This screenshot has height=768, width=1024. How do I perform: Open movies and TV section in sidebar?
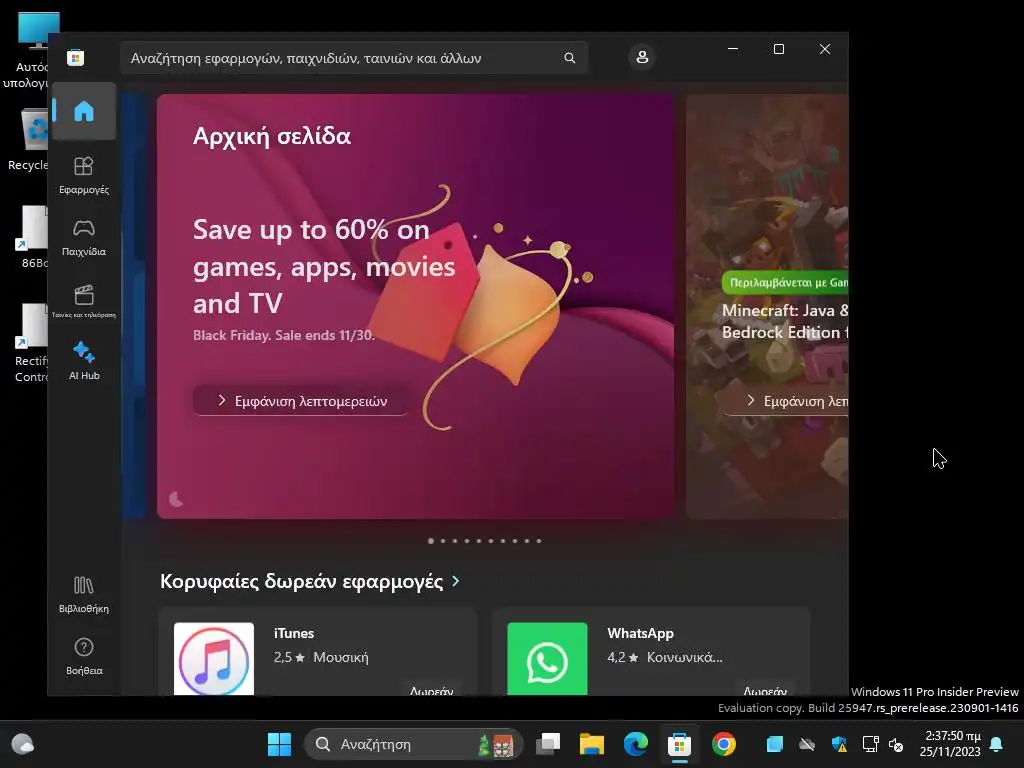(84, 300)
